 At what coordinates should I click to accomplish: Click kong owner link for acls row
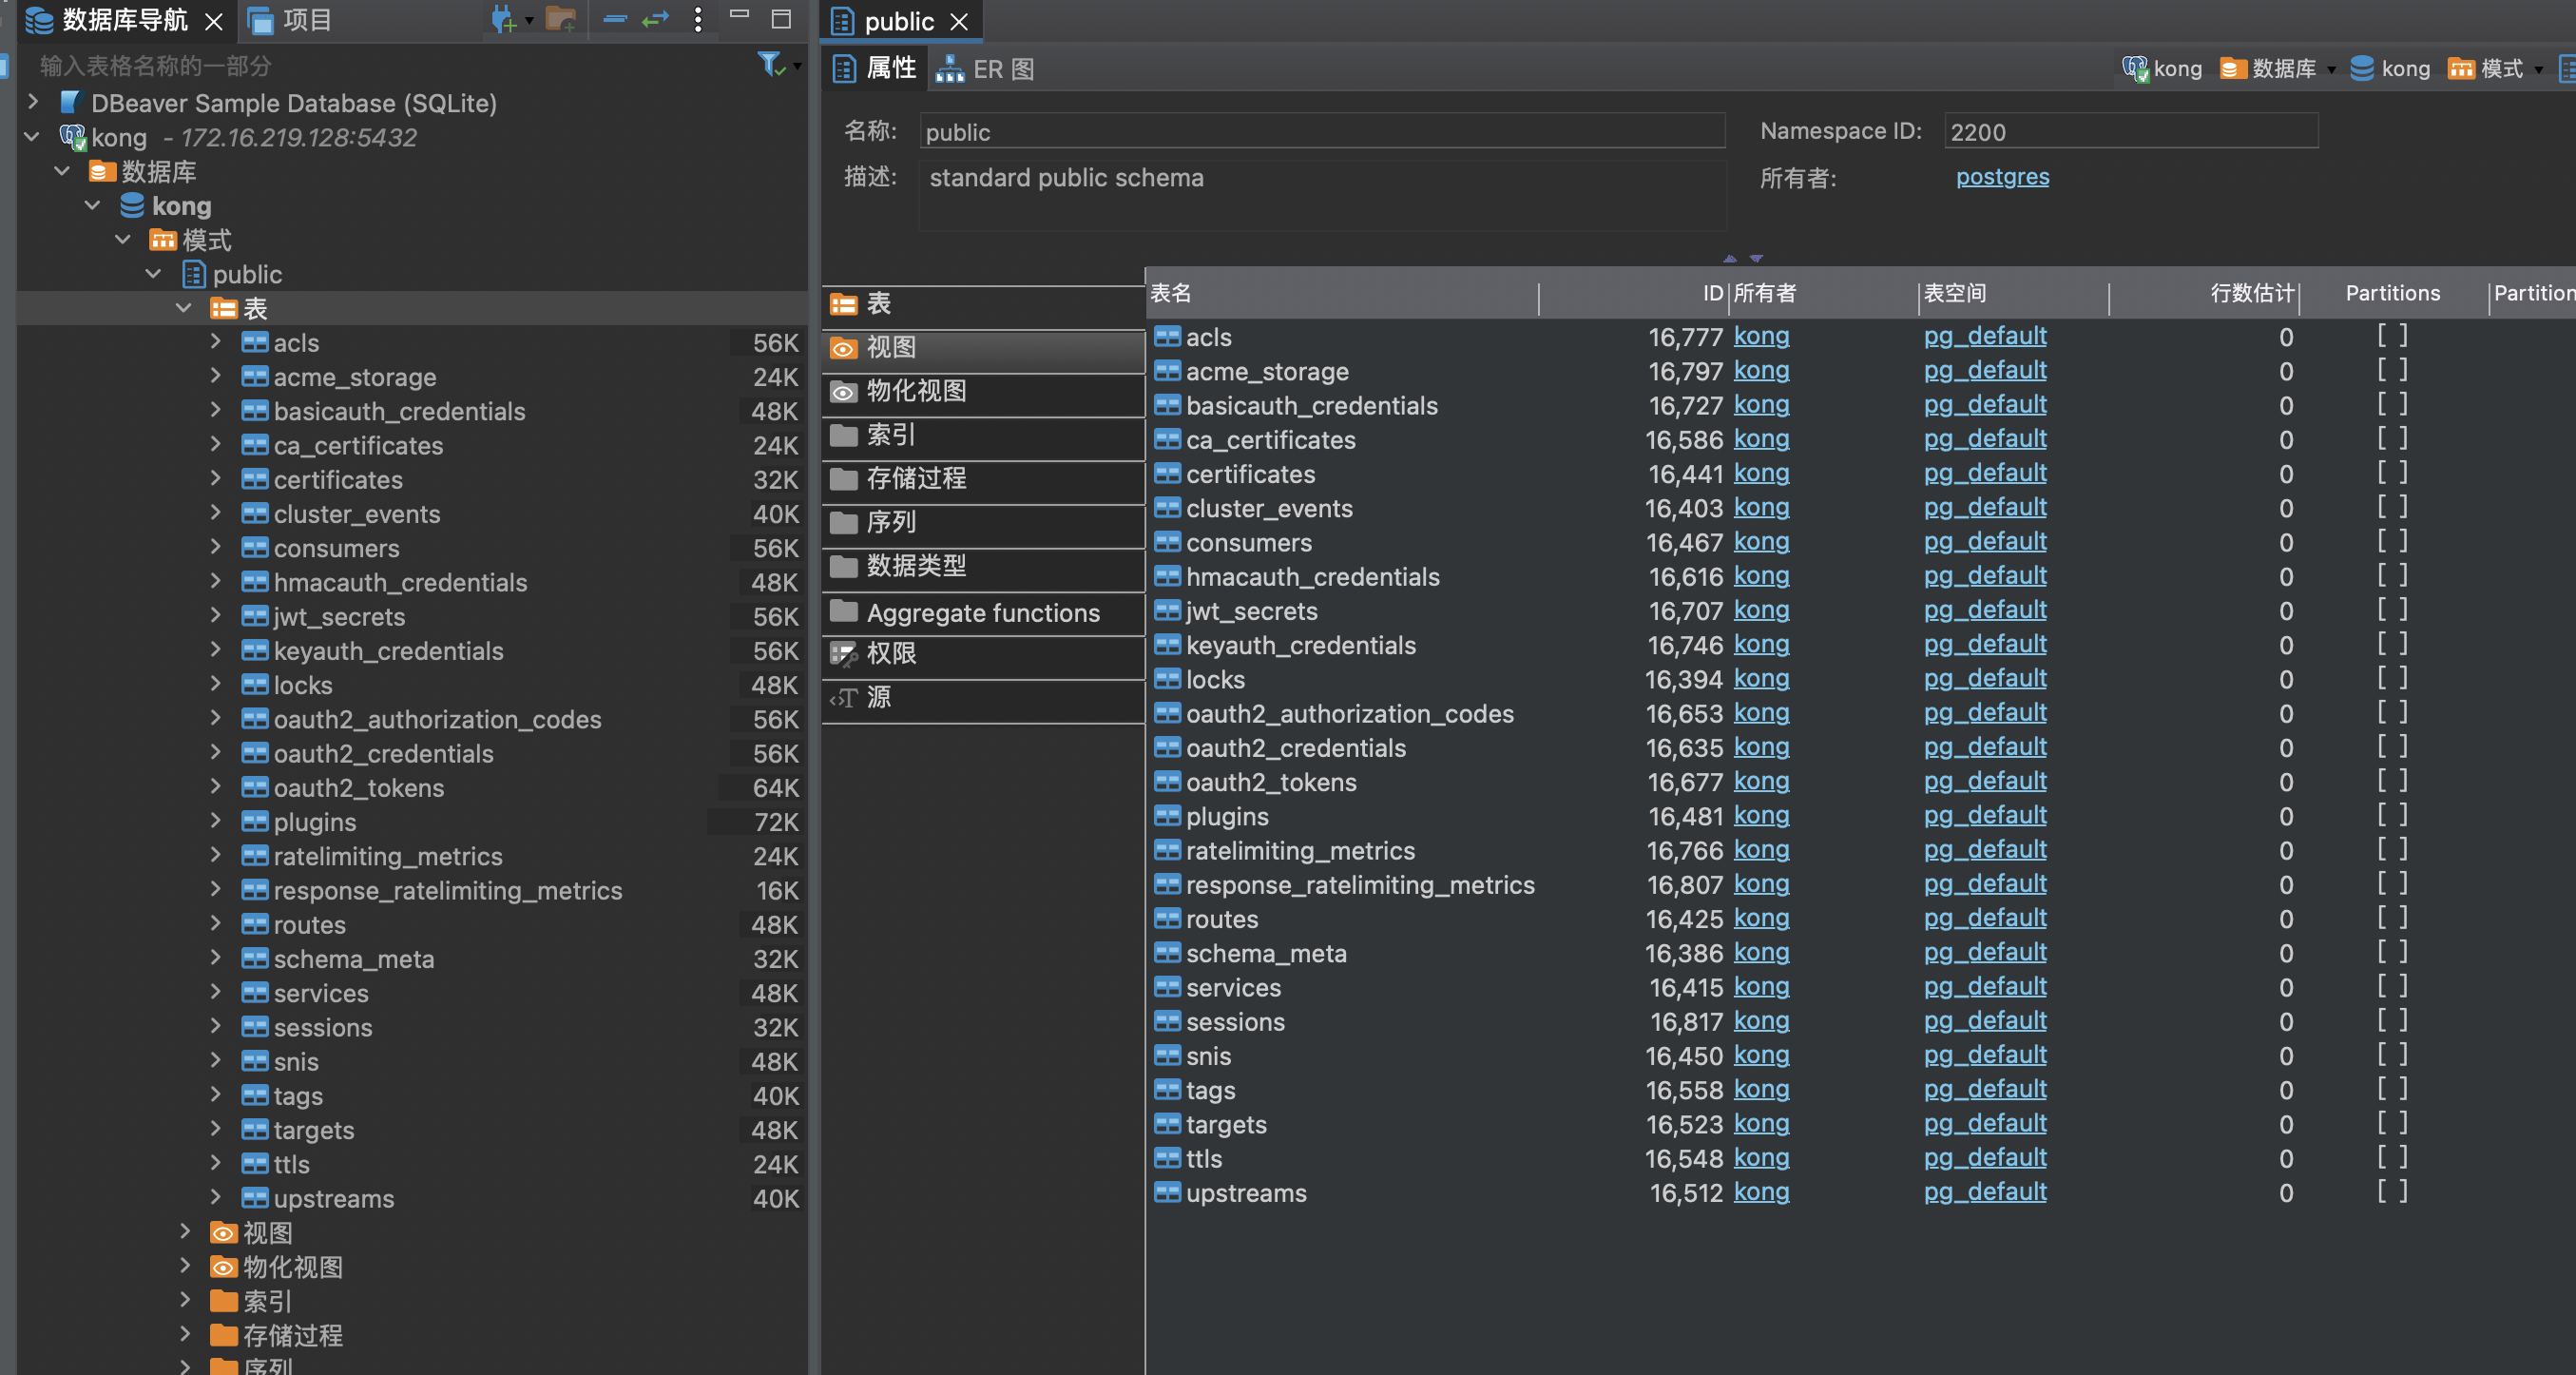tap(1761, 336)
